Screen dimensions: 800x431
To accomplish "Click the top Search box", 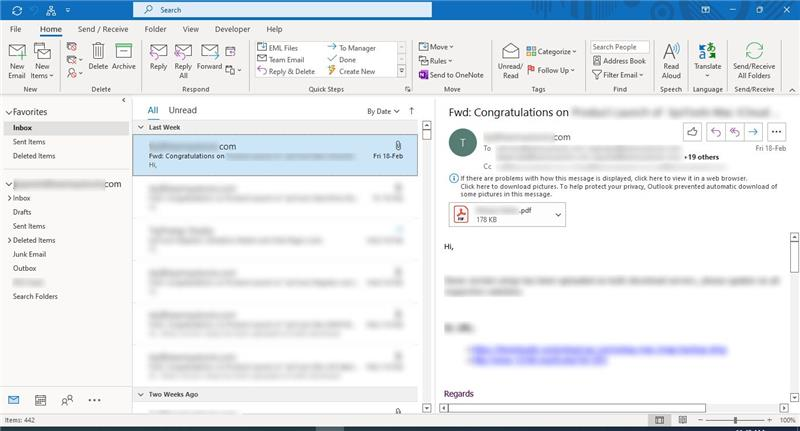I will tap(282, 10).
